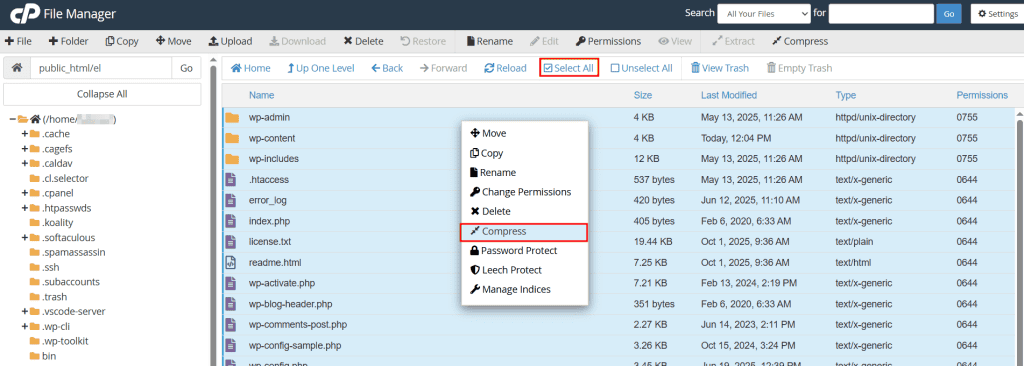This screenshot has width=1024, height=366.
Task: Click the Forward navigation link
Action: (x=443, y=68)
